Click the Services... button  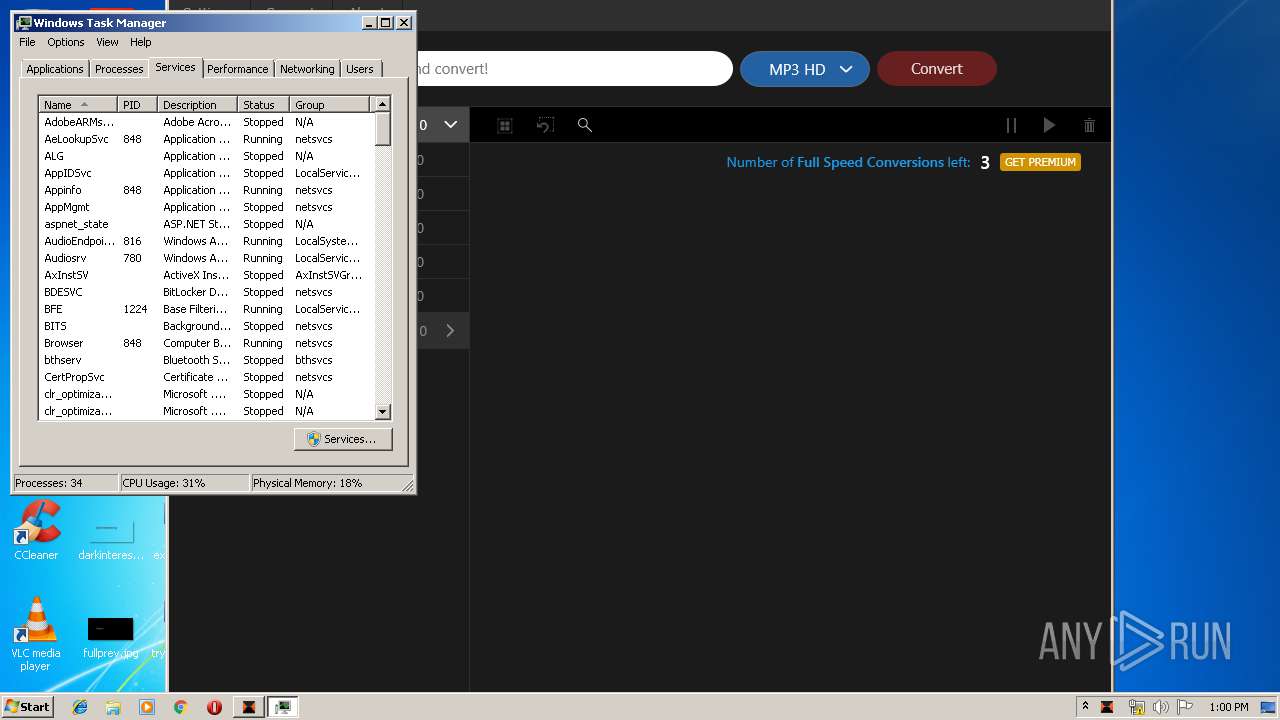click(343, 439)
